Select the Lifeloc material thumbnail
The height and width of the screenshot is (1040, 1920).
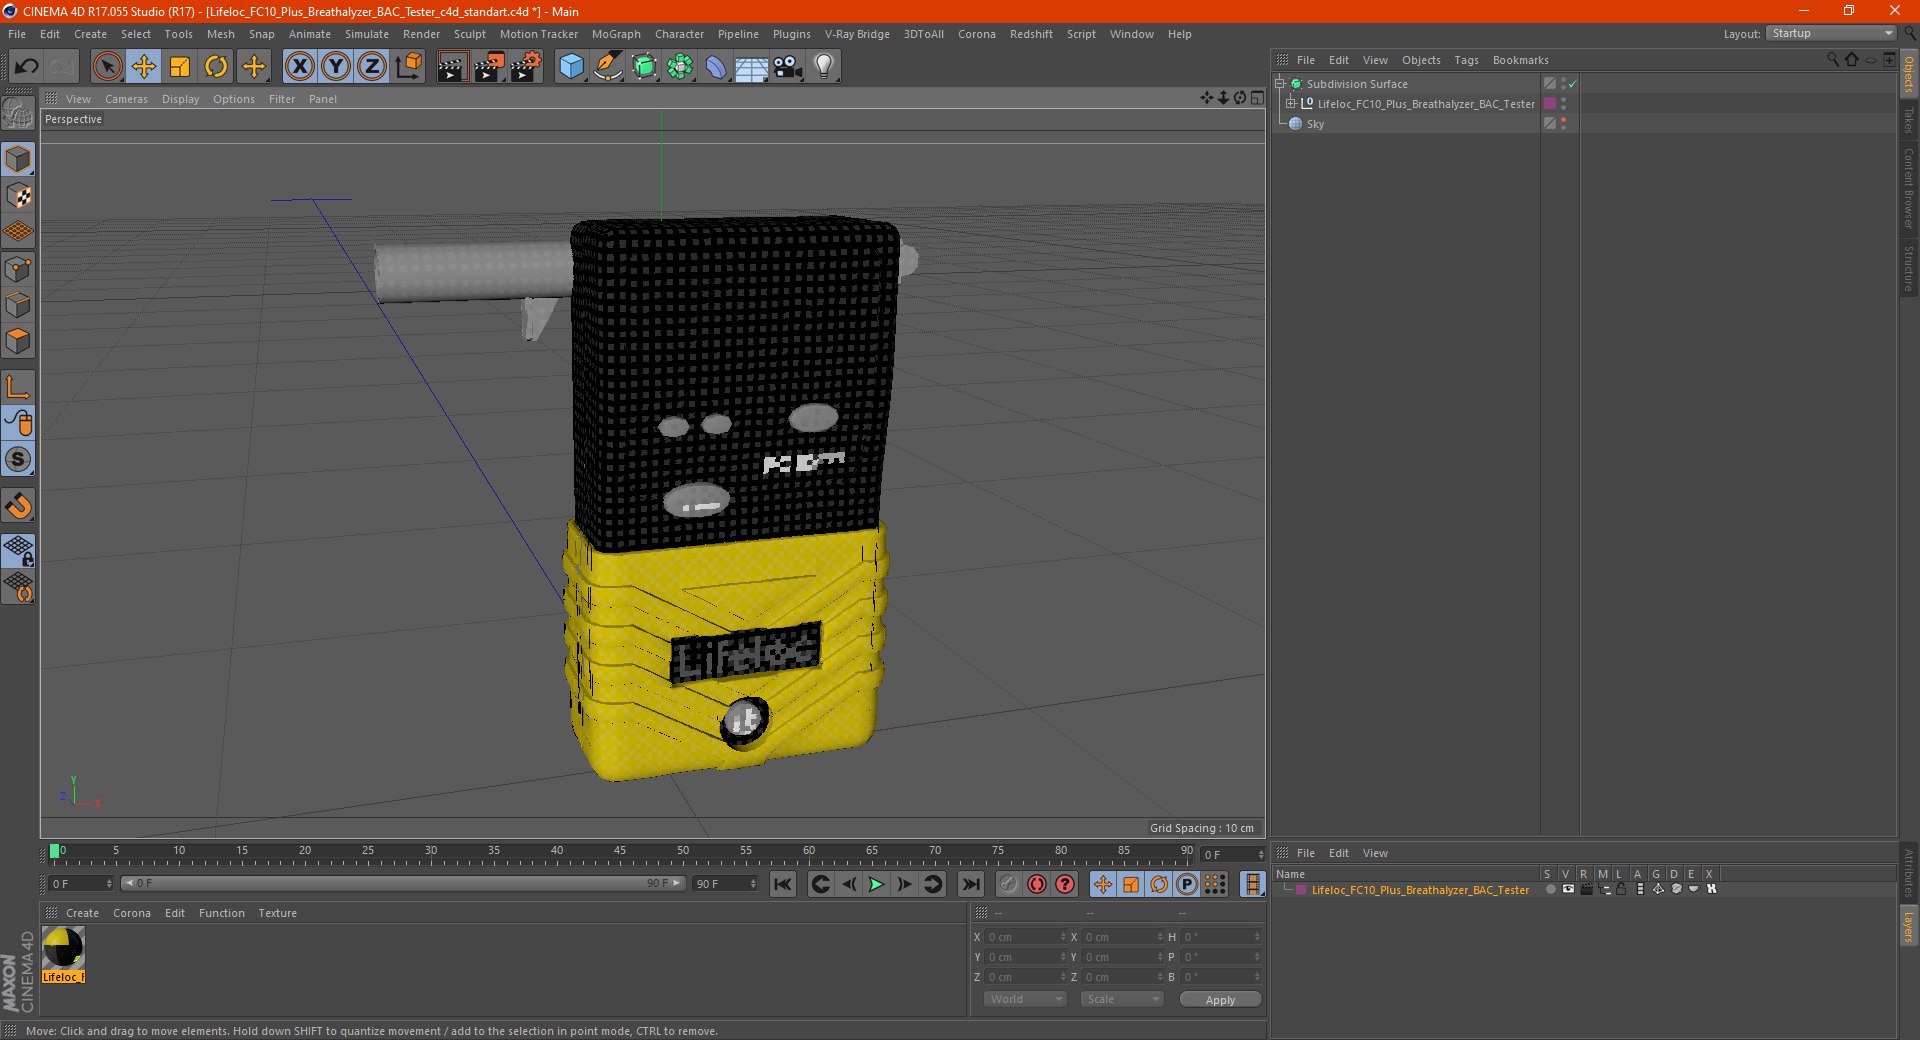(x=63, y=947)
